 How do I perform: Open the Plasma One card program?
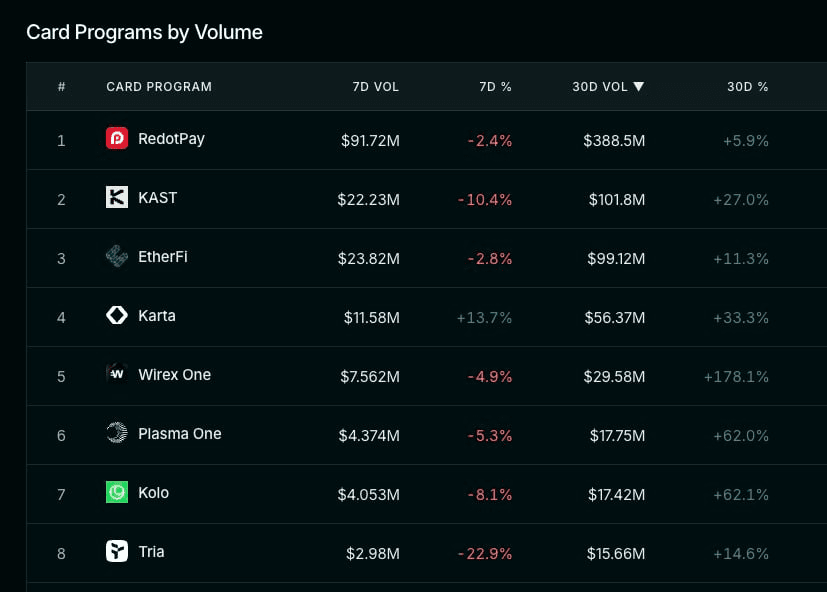(x=180, y=434)
